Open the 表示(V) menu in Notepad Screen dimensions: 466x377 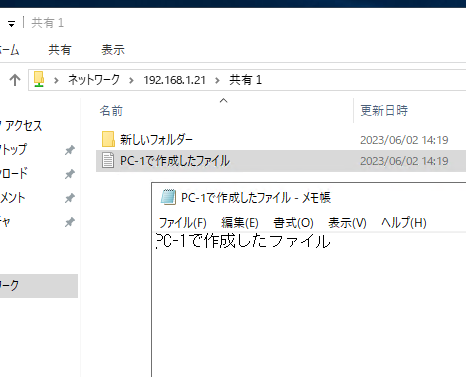(x=347, y=223)
